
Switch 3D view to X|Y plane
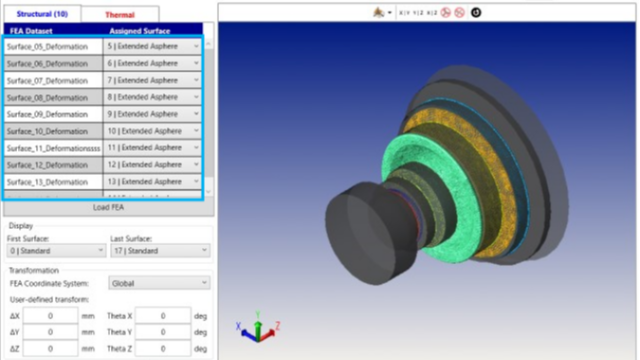tap(404, 13)
